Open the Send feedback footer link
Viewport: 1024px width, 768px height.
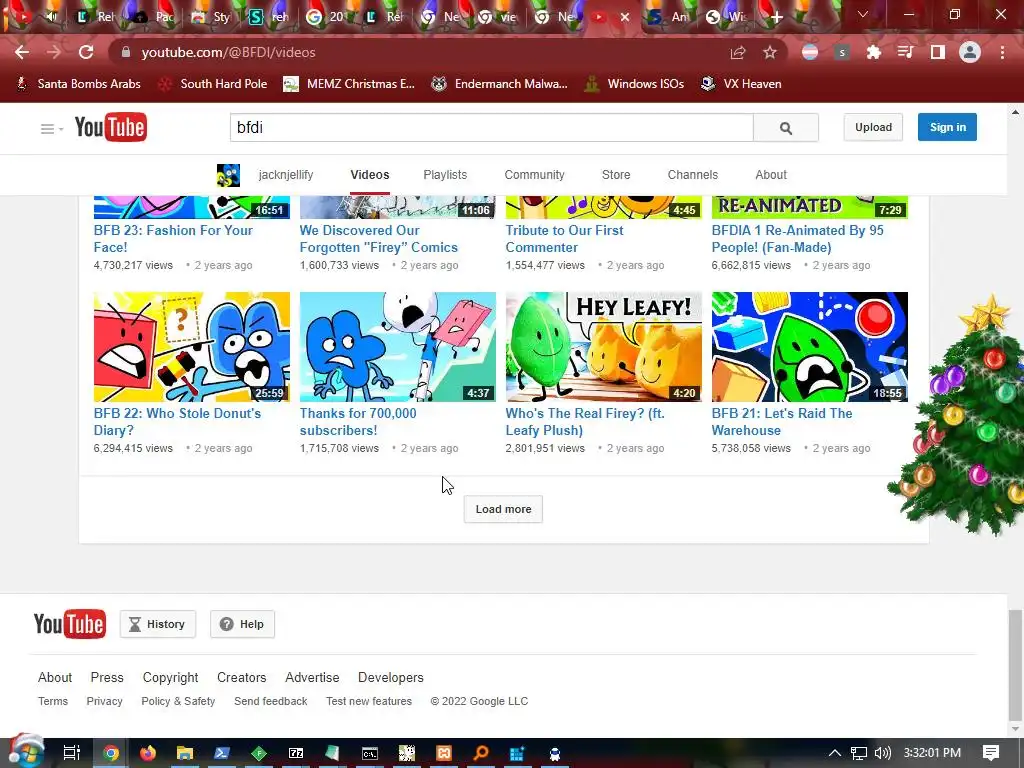coord(270,701)
